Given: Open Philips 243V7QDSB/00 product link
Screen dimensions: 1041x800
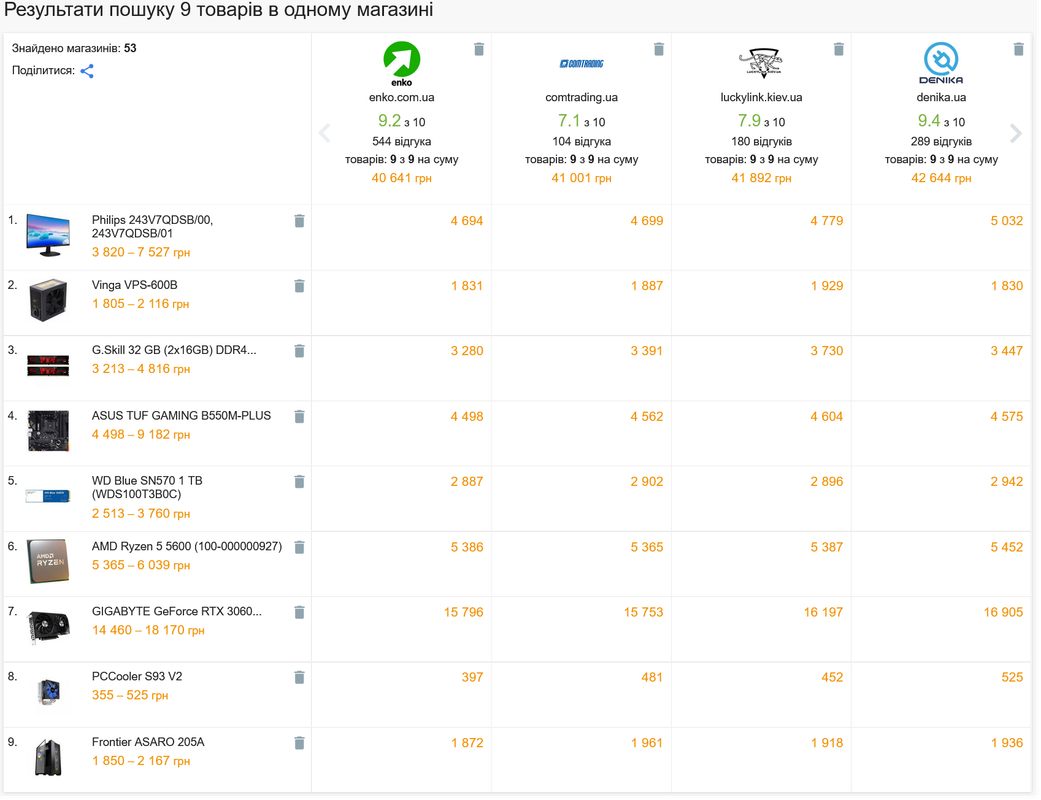Looking at the screenshot, I should [x=152, y=227].
